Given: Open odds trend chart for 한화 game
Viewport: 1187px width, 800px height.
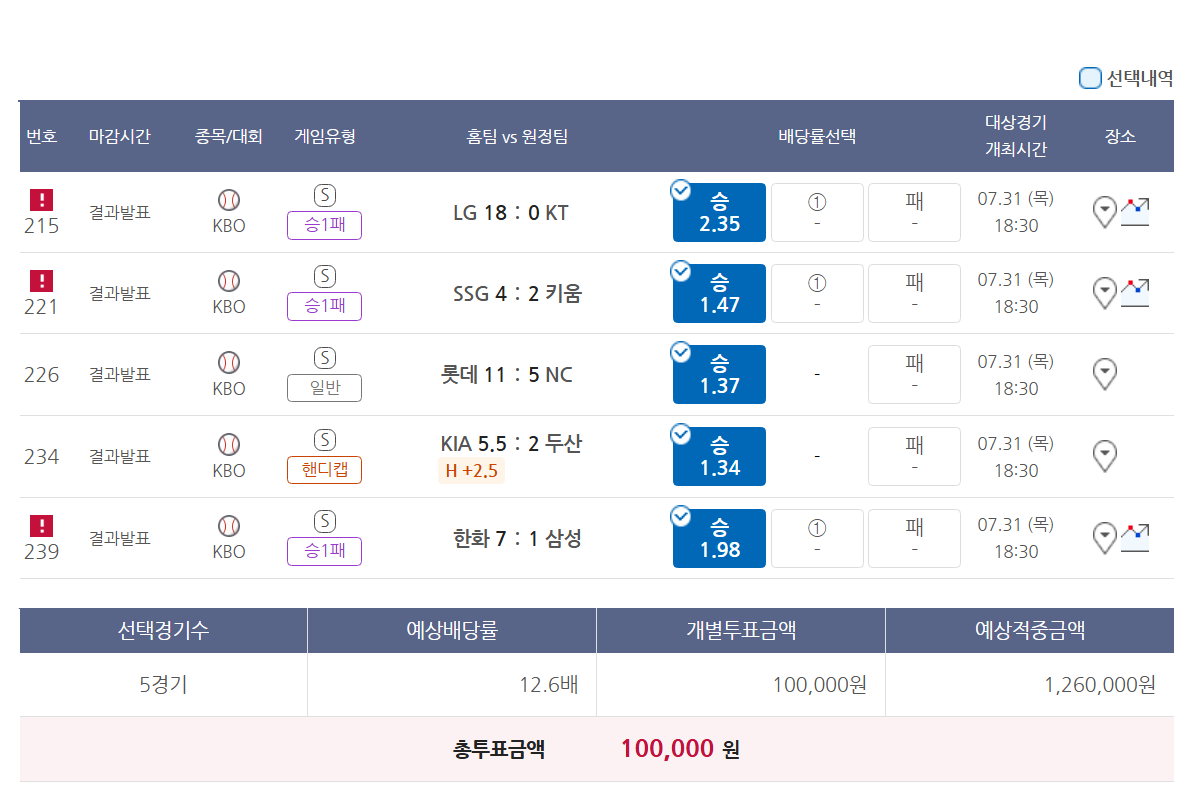Looking at the screenshot, I should tap(1135, 538).
